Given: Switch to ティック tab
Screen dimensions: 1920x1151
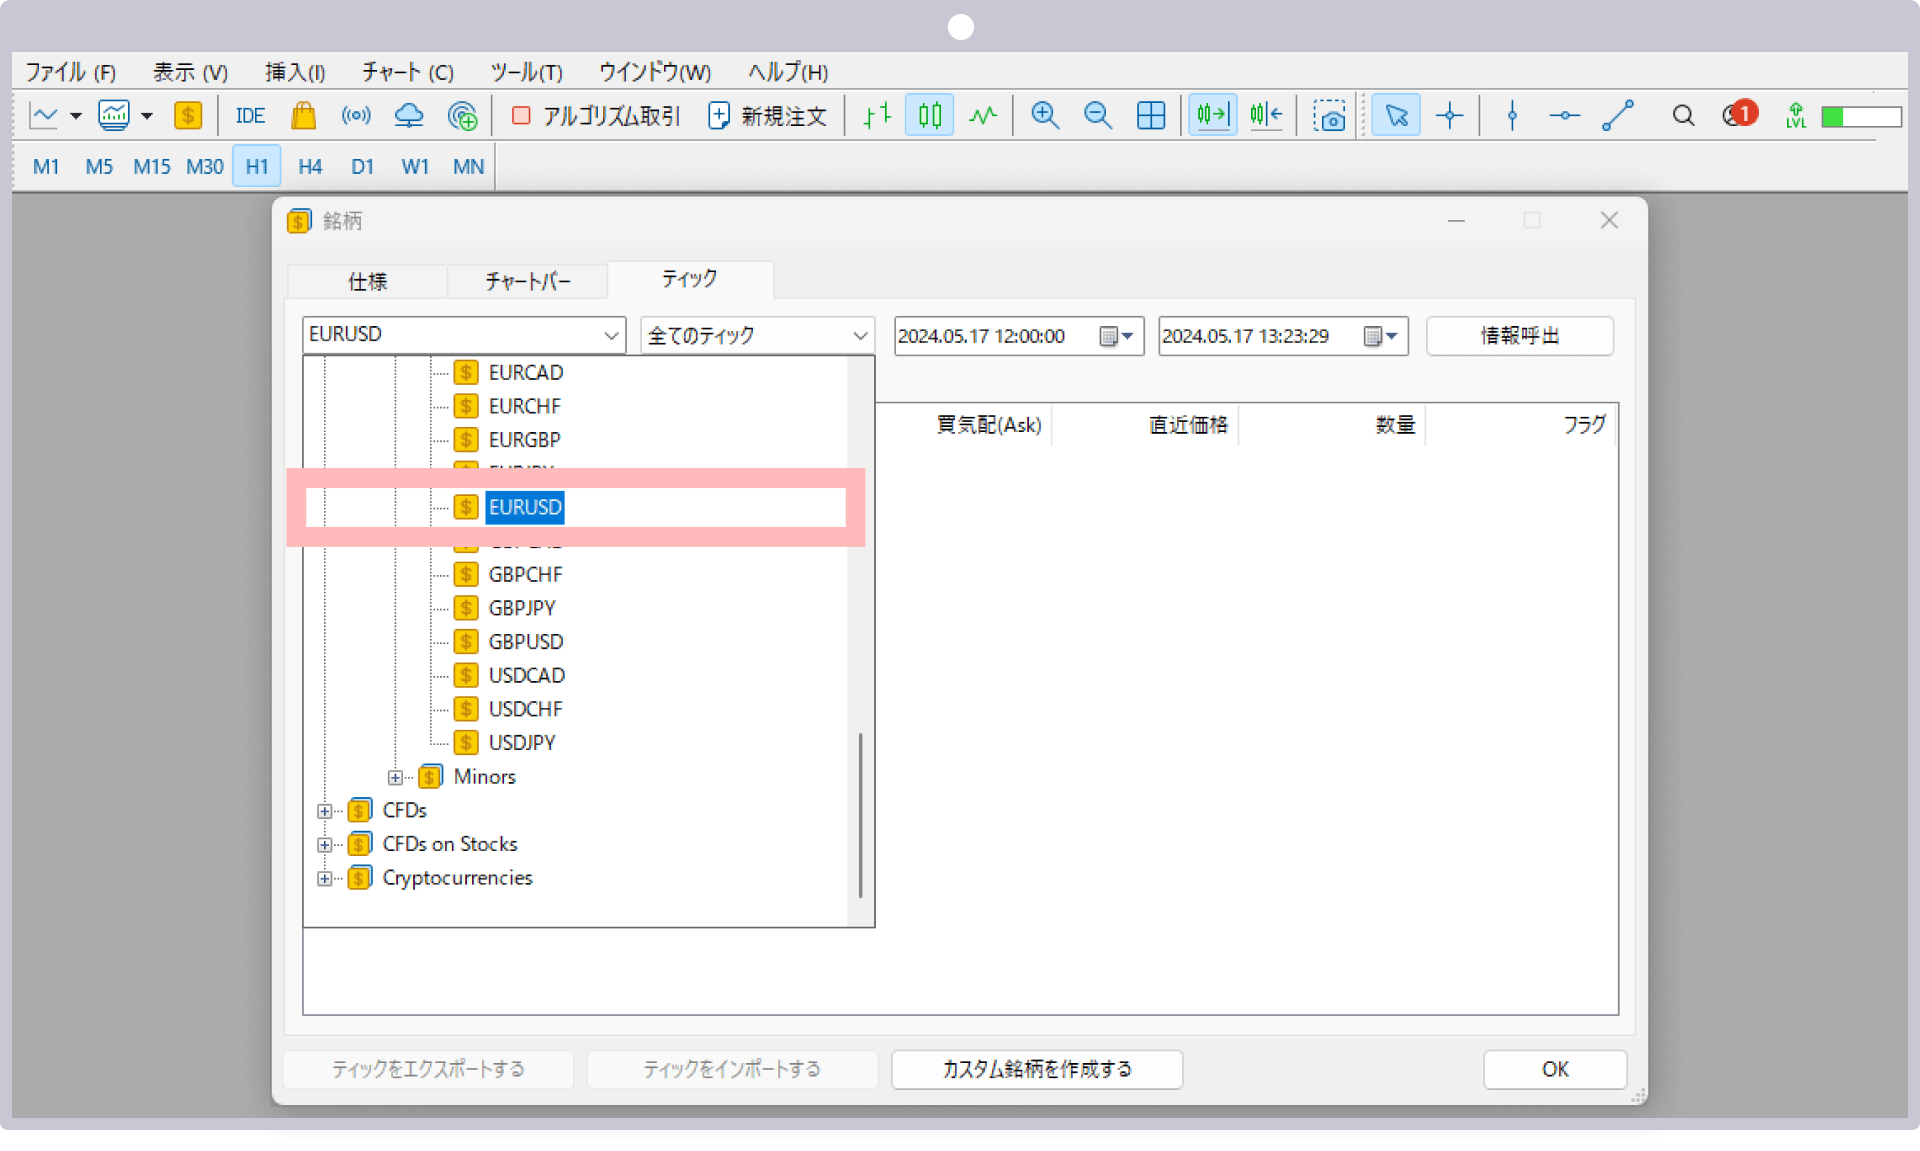Looking at the screenshot, I should tap(689, 279).
